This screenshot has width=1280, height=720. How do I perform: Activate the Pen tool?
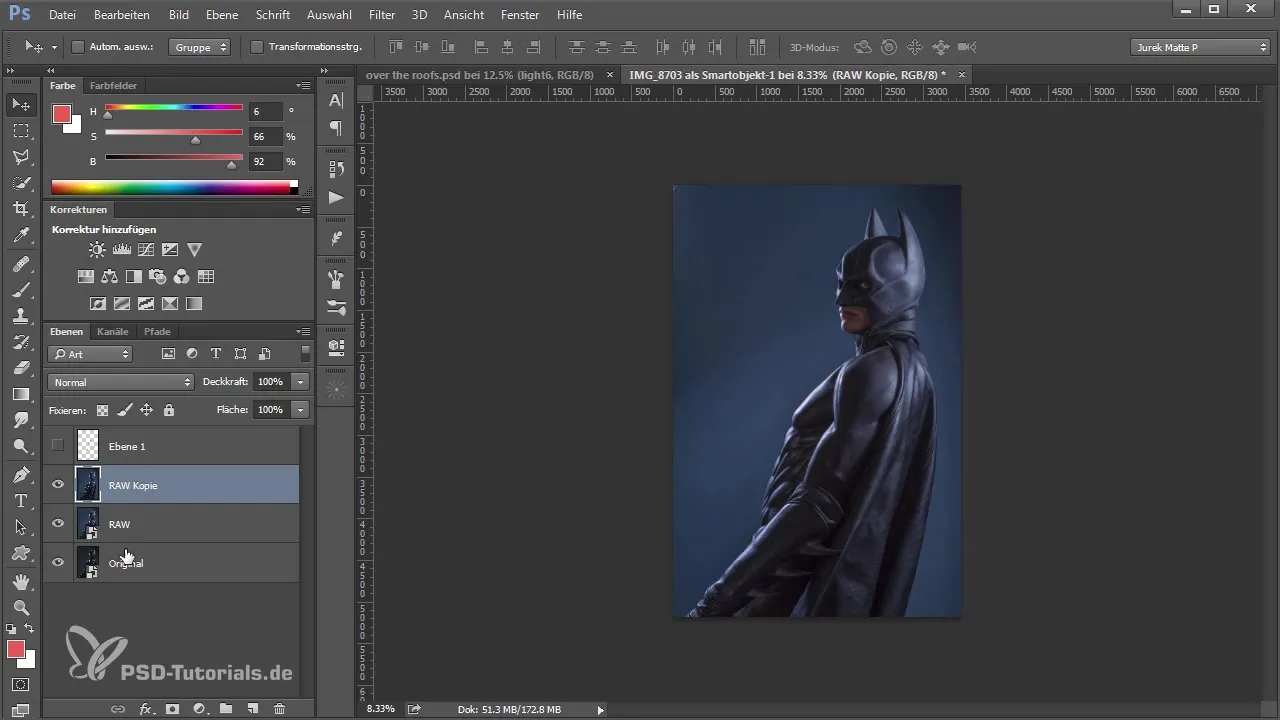coord(21,474)
